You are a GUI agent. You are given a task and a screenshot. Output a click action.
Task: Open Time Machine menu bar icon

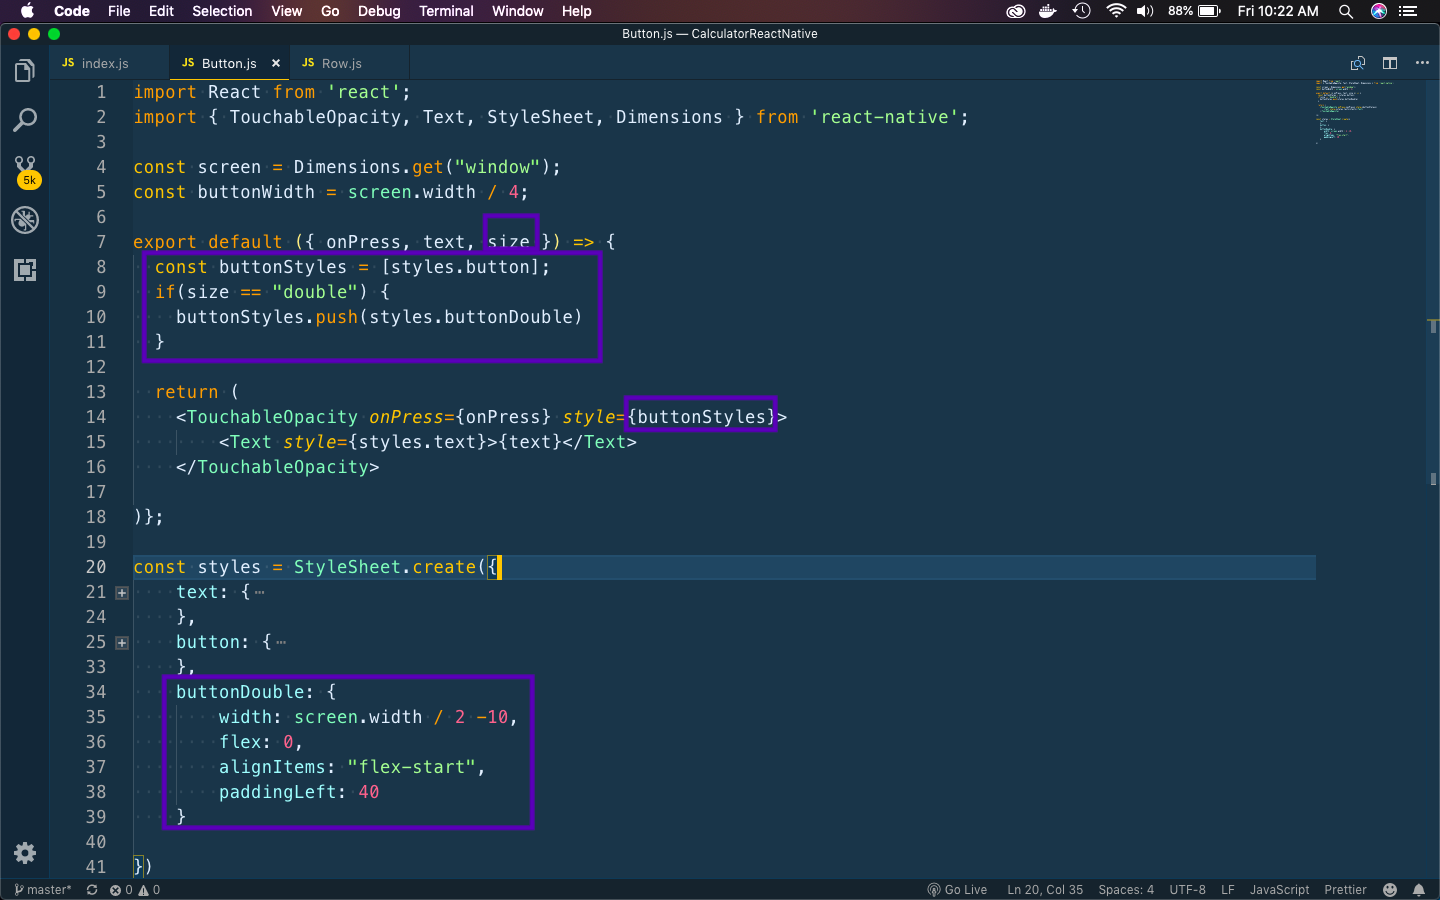1082,11
